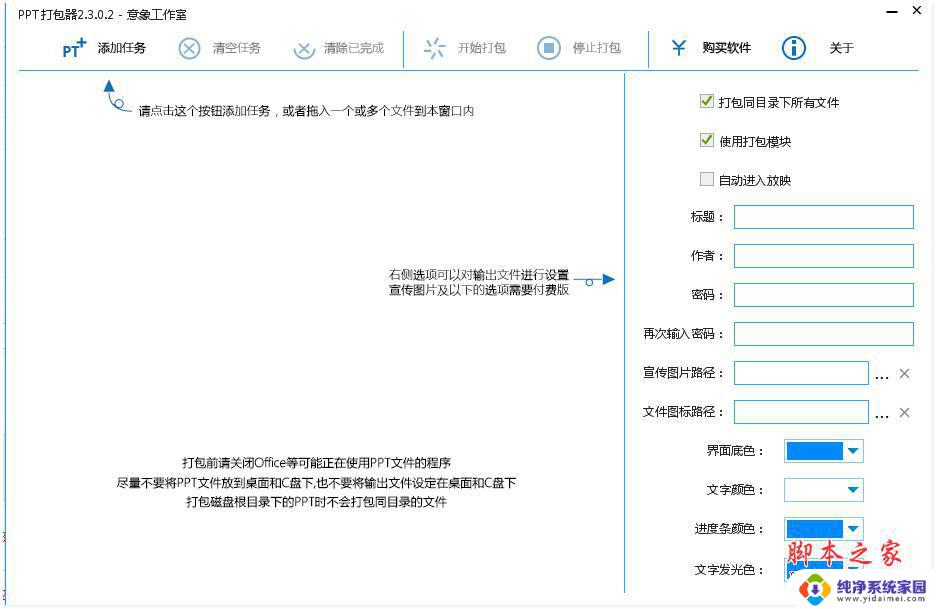Click the 开始打包 spinner icon
The image size is (936, 609).
point(435,48)
